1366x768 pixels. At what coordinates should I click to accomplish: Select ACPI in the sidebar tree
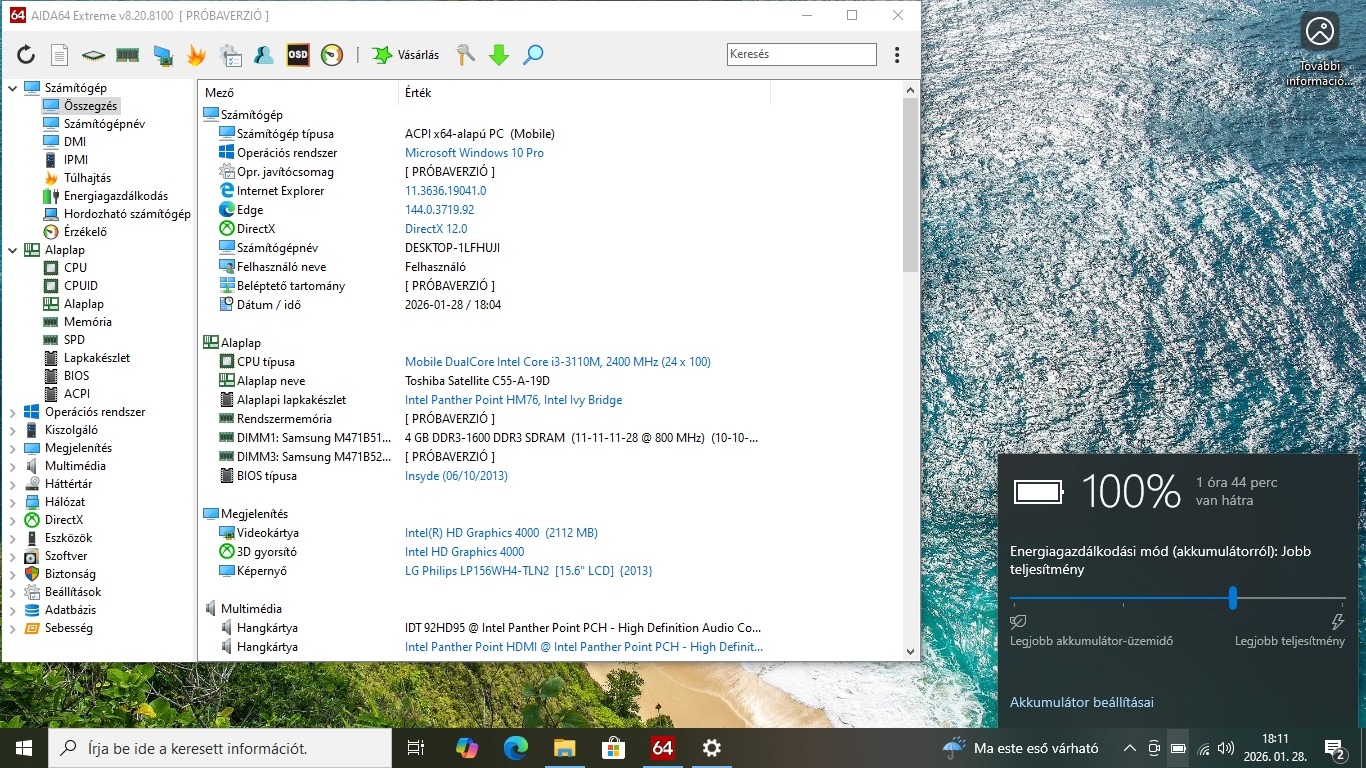(77, 394)
